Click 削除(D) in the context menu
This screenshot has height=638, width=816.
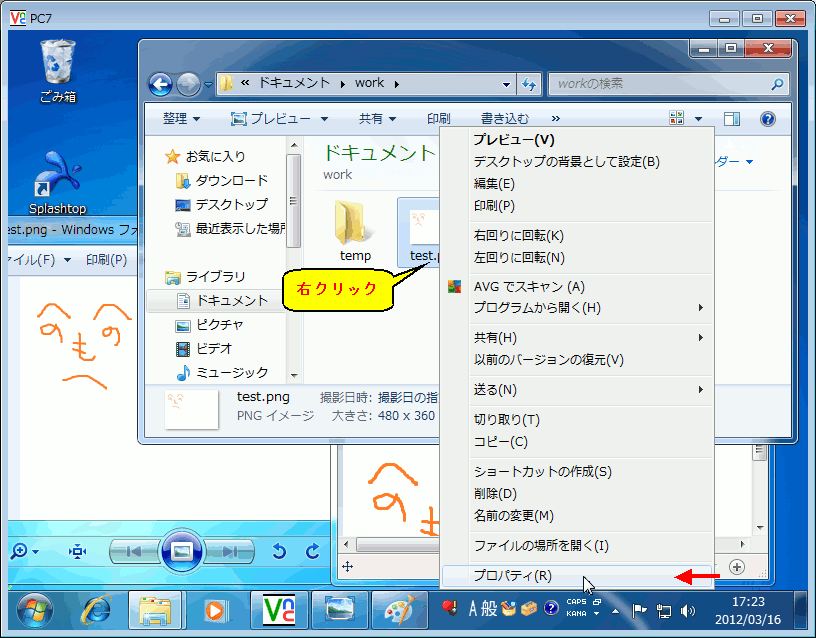click(x=495, y=493)
